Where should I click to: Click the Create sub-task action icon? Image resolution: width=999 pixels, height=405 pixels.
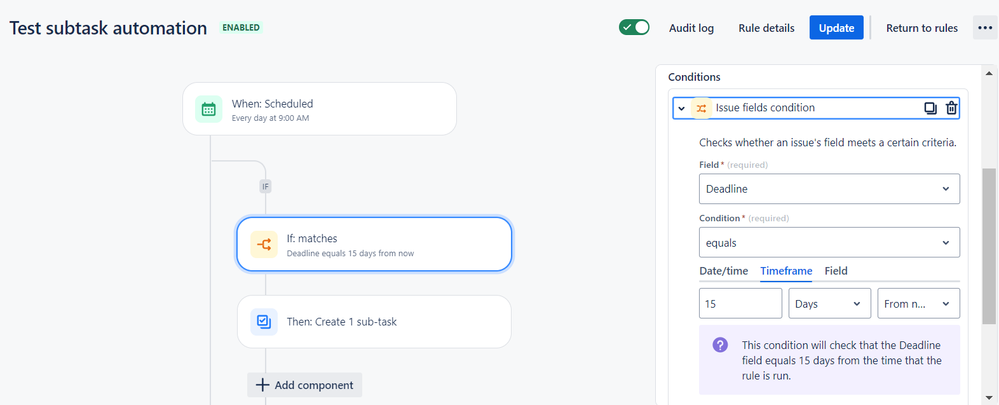[264, 322]
